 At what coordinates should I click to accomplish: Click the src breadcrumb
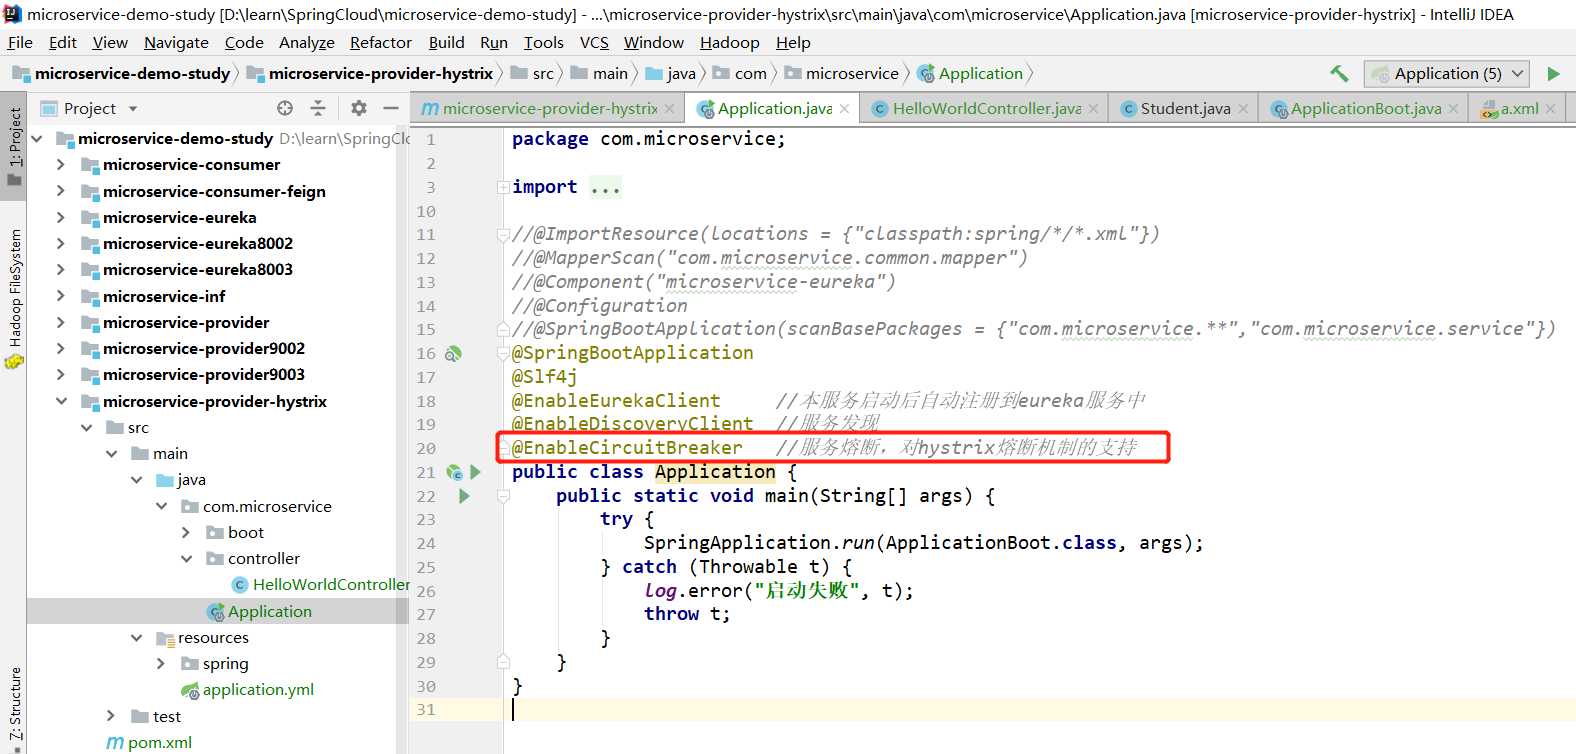(x=532, y=73)
